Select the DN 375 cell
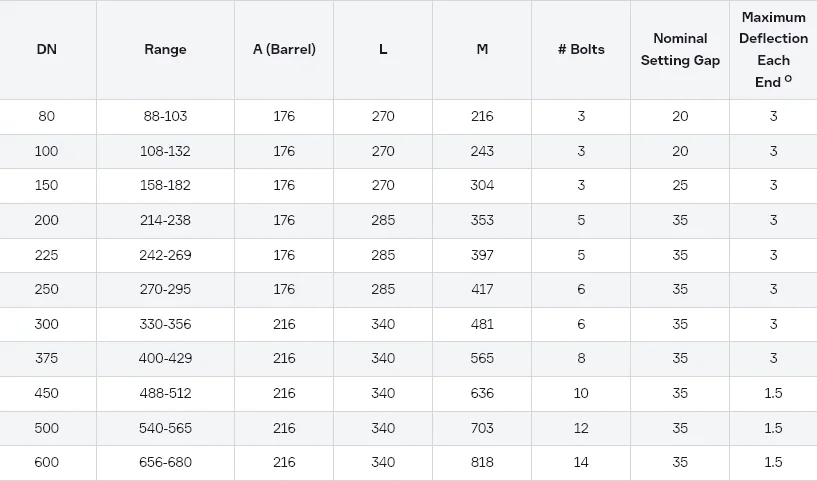 pyautogui.click(x=47, y=359)
